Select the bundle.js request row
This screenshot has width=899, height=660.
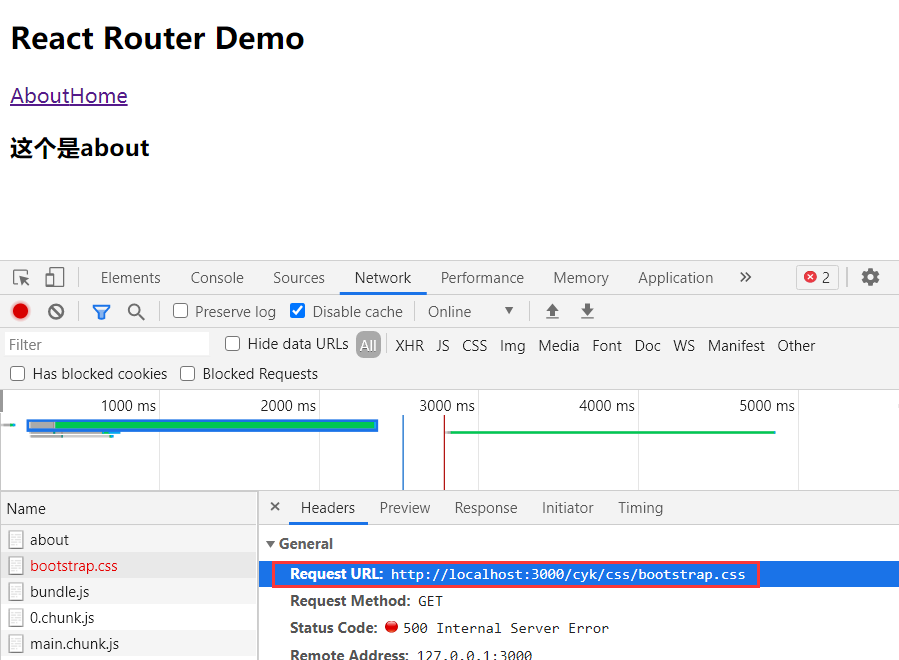[129, 592]
